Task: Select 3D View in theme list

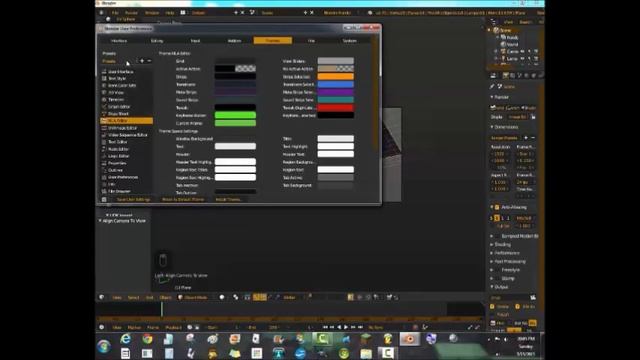Action: [127, 93]
